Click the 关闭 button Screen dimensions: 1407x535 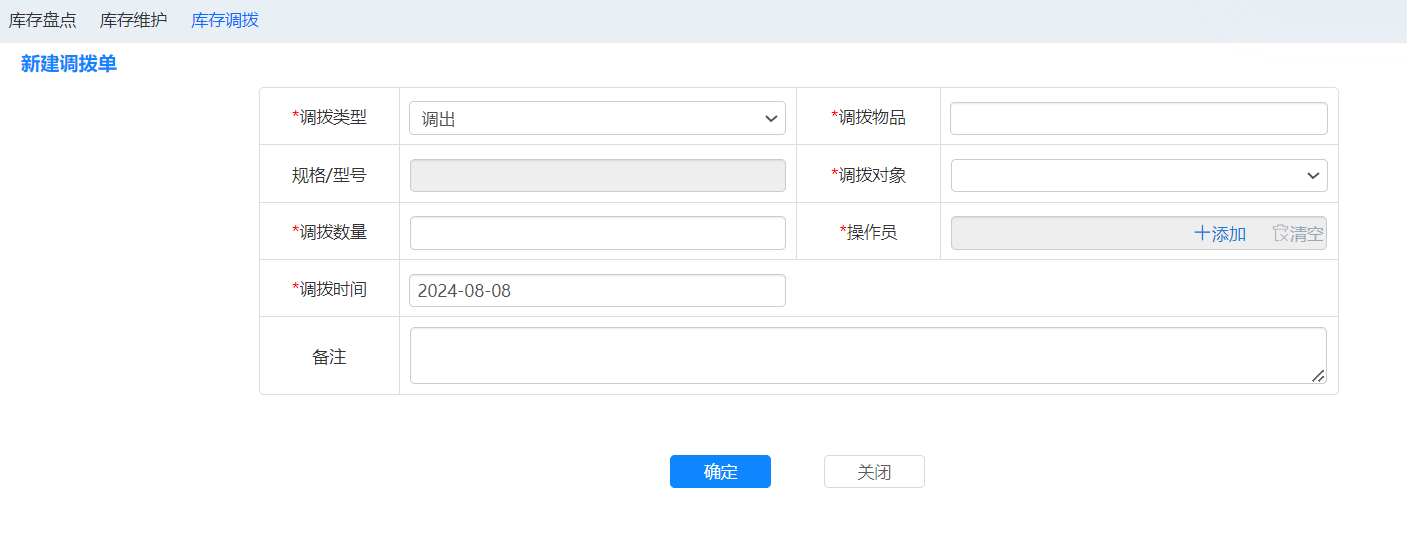874,472
